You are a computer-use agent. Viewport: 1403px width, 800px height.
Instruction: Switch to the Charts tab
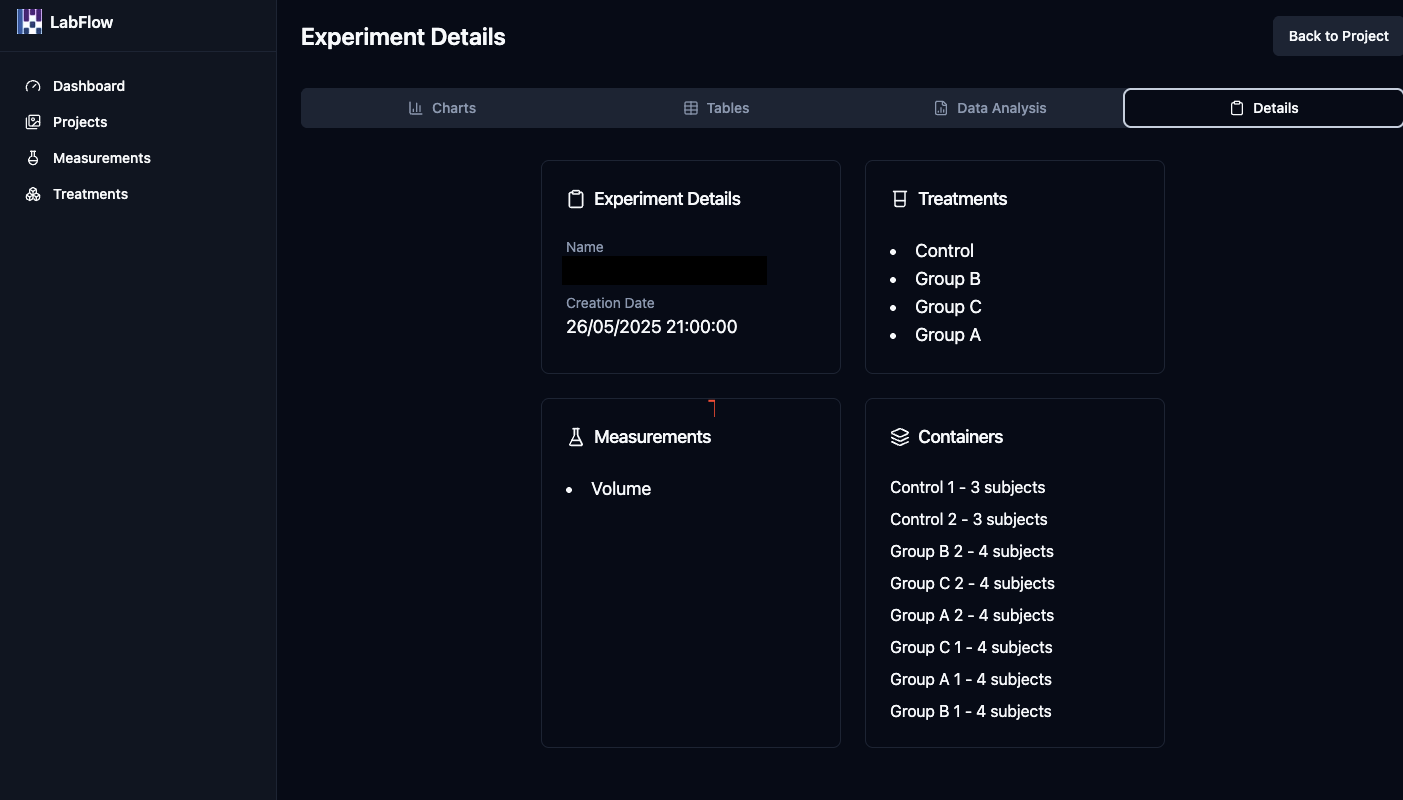tap(443, 107)
